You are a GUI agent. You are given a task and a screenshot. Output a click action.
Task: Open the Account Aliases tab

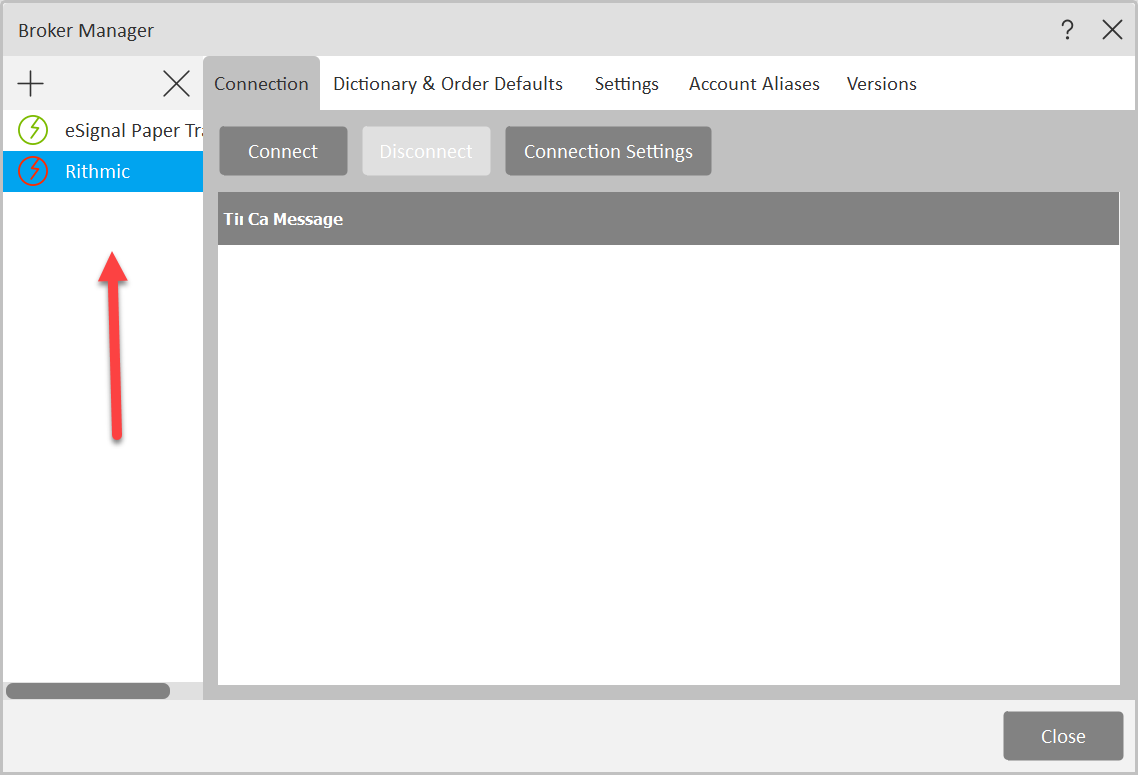754,84
